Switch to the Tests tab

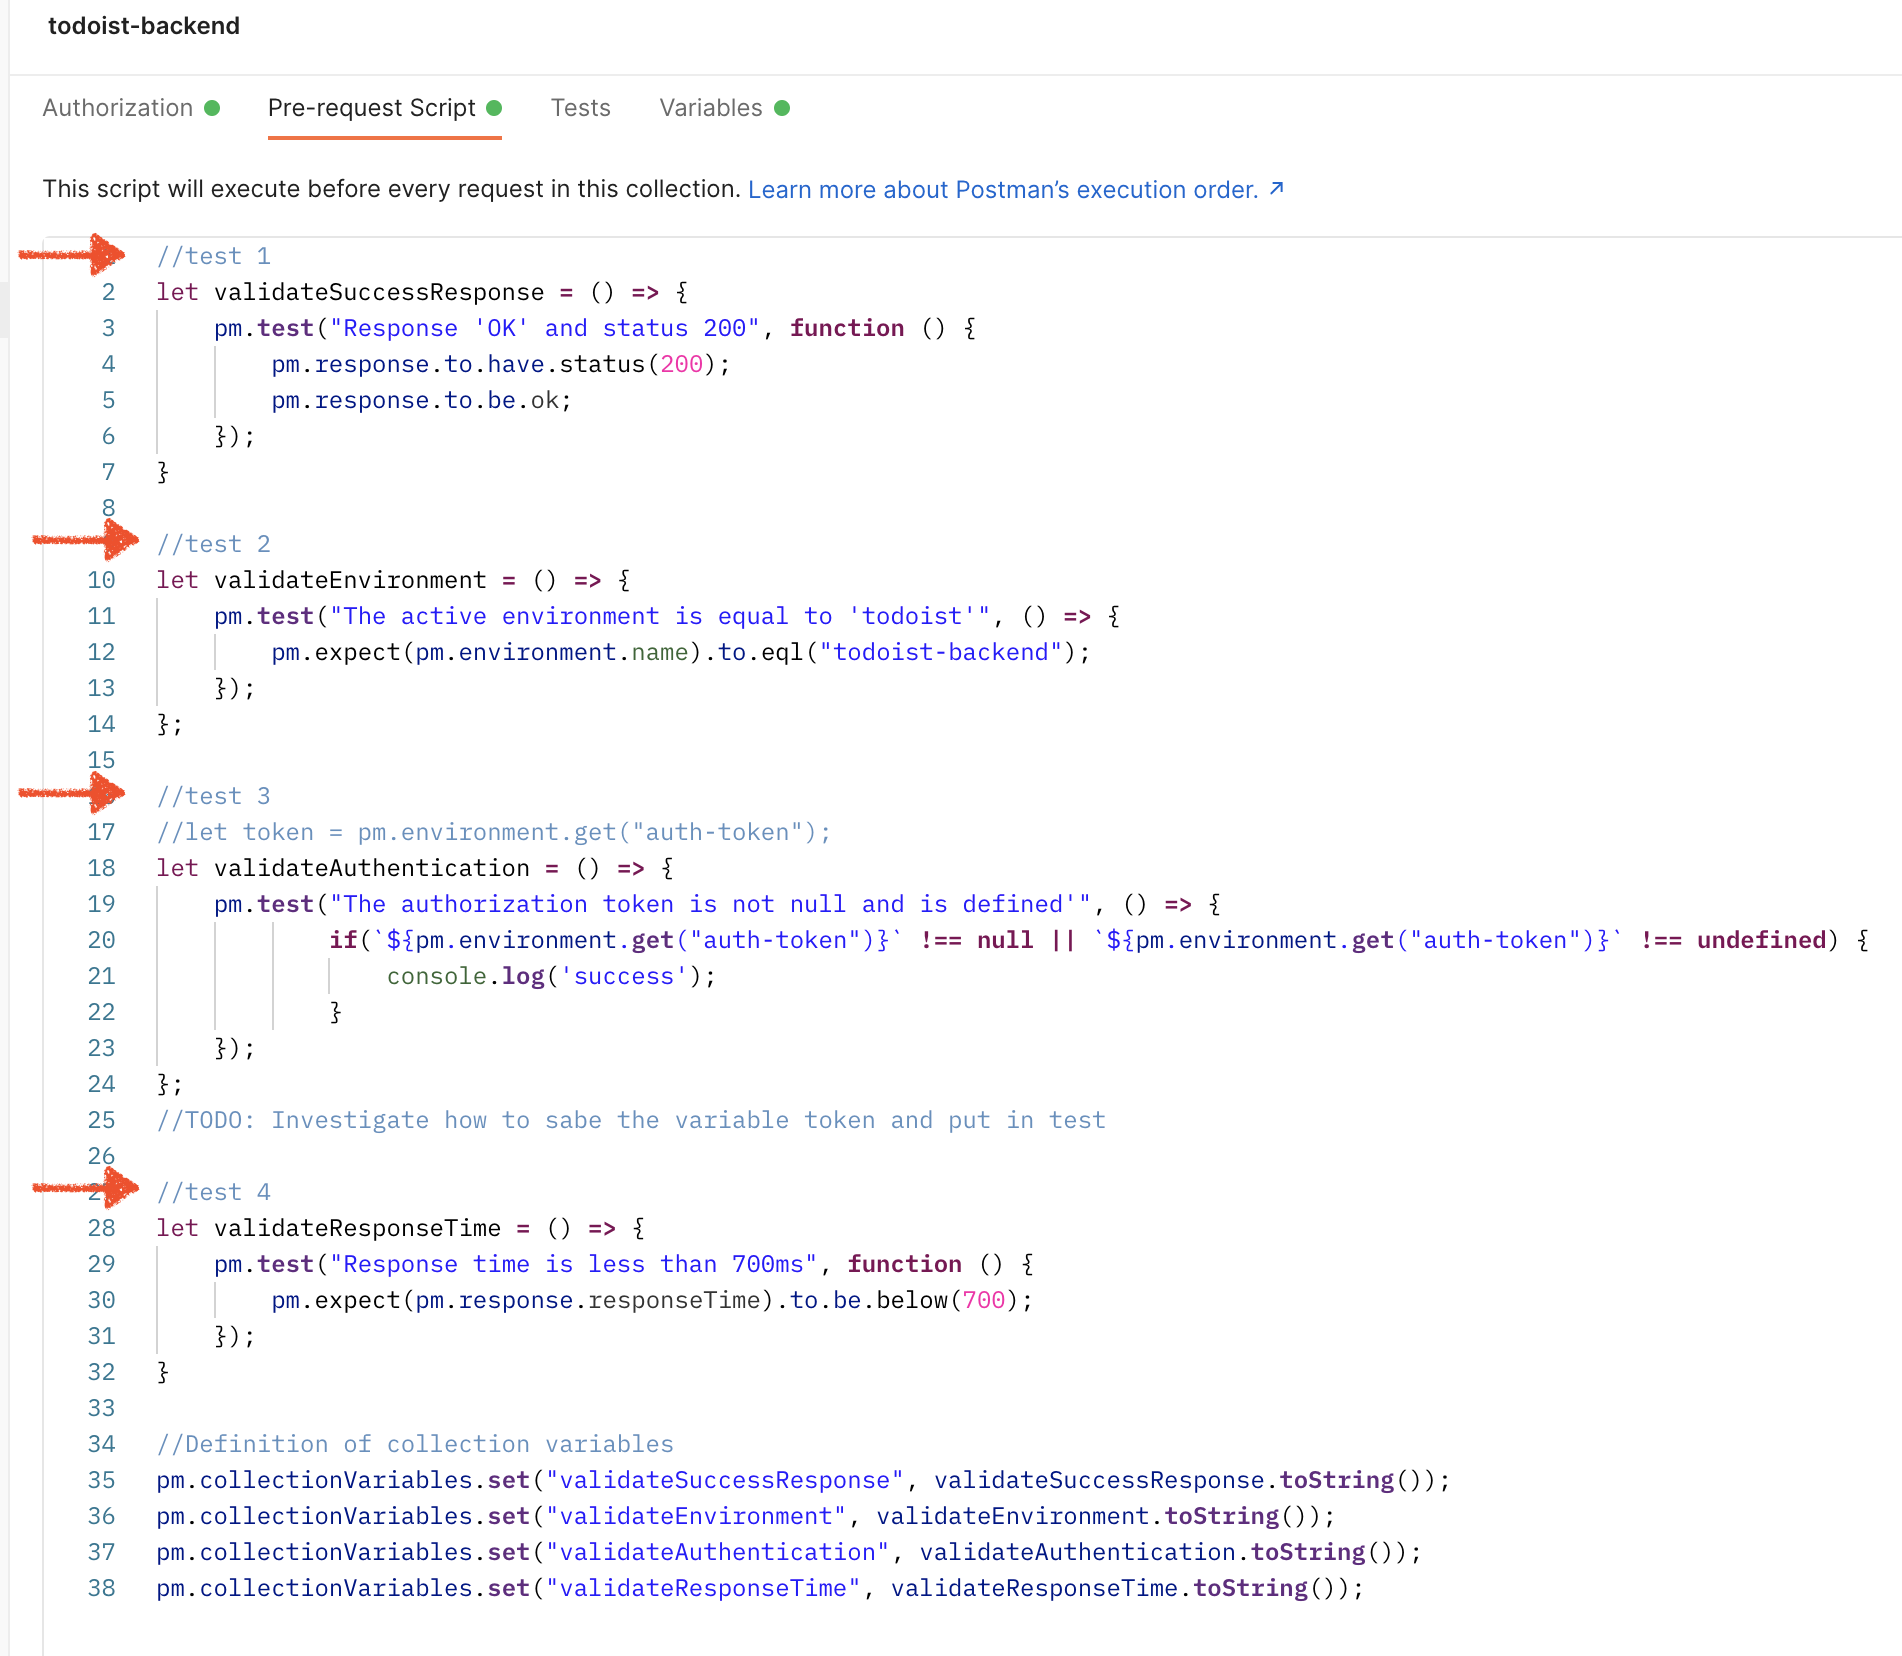click(x=580, y=108)
